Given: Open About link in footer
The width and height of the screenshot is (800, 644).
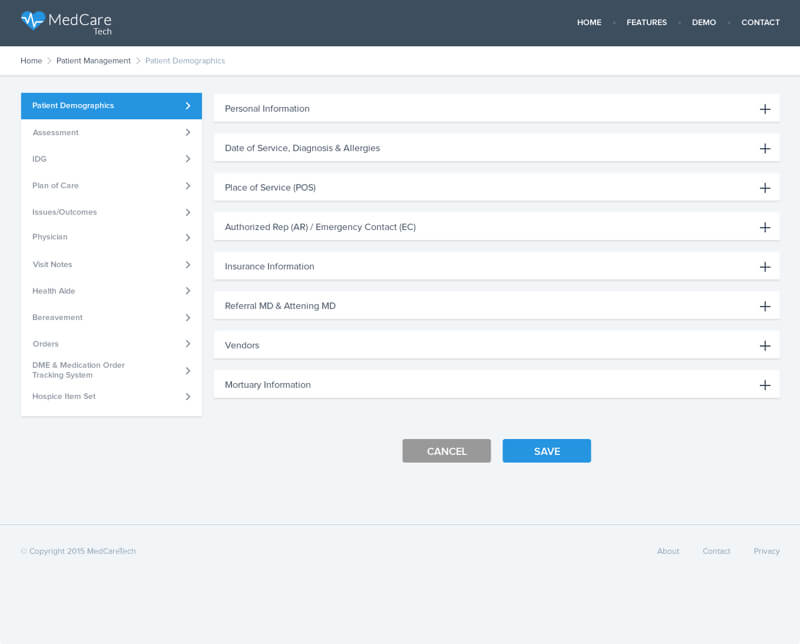Looking at the screenshot, I should (668, 551).
